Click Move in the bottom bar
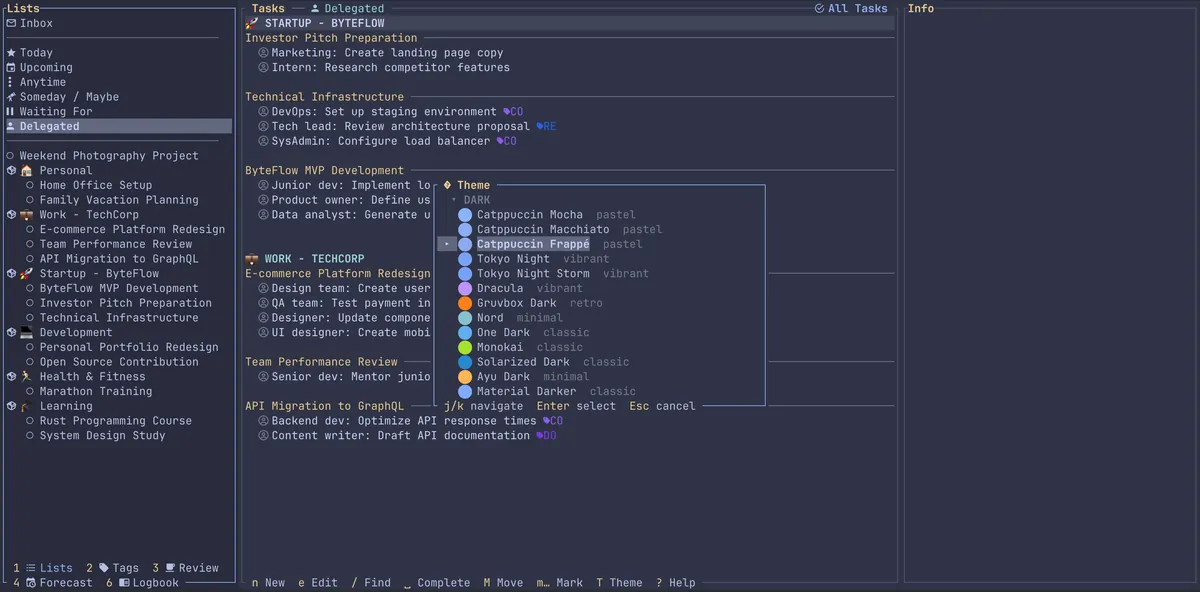Viewport: 1200px width, 592px height. (x=503, y=583)
